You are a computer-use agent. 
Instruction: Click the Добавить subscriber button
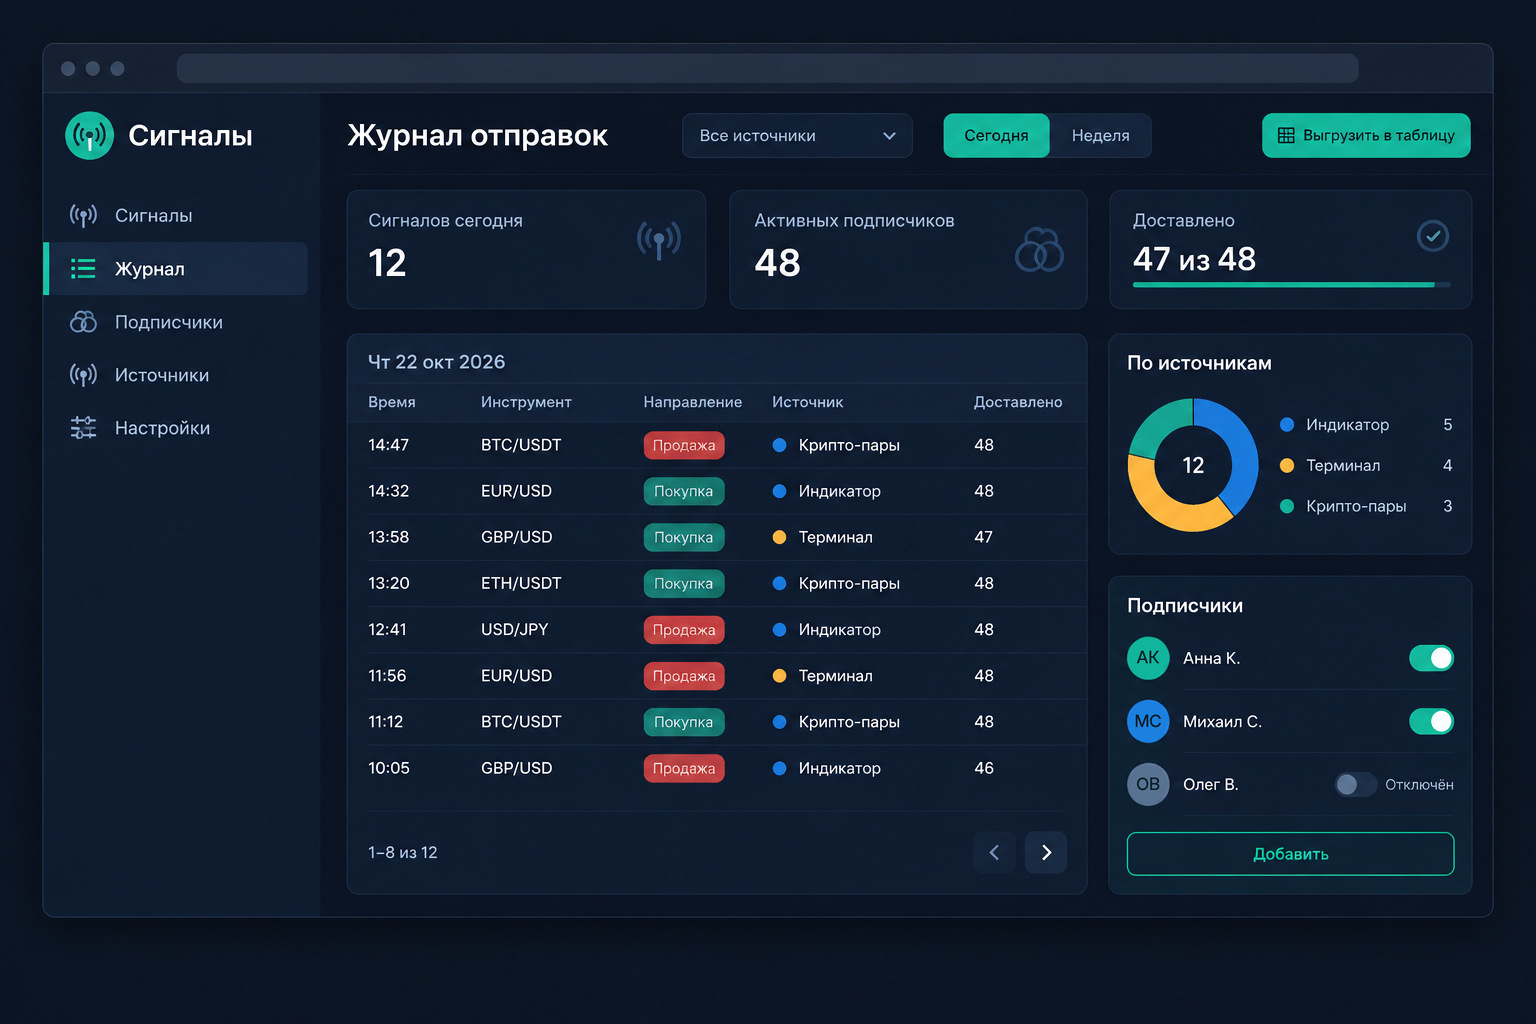pyautogui.click(x=1290, y=854)
